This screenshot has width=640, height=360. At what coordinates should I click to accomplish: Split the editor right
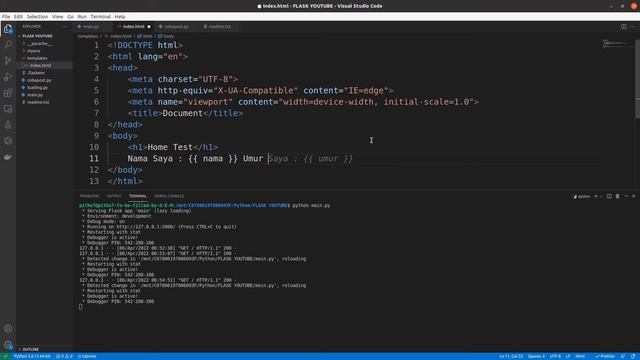624,27
